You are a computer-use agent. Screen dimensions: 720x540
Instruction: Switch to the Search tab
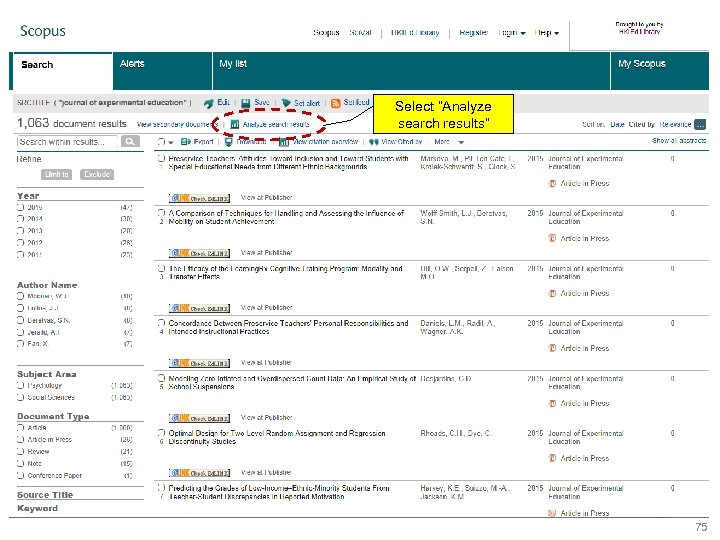coord(62,71)
